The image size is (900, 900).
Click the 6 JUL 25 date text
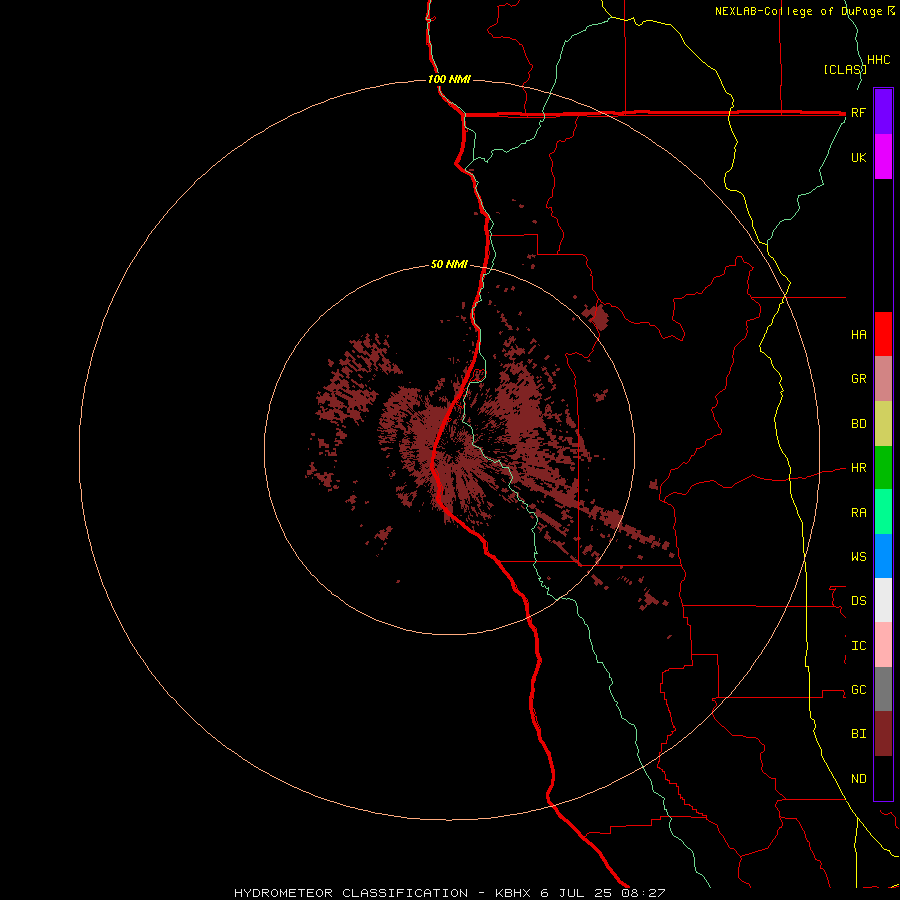coord(576,893)
